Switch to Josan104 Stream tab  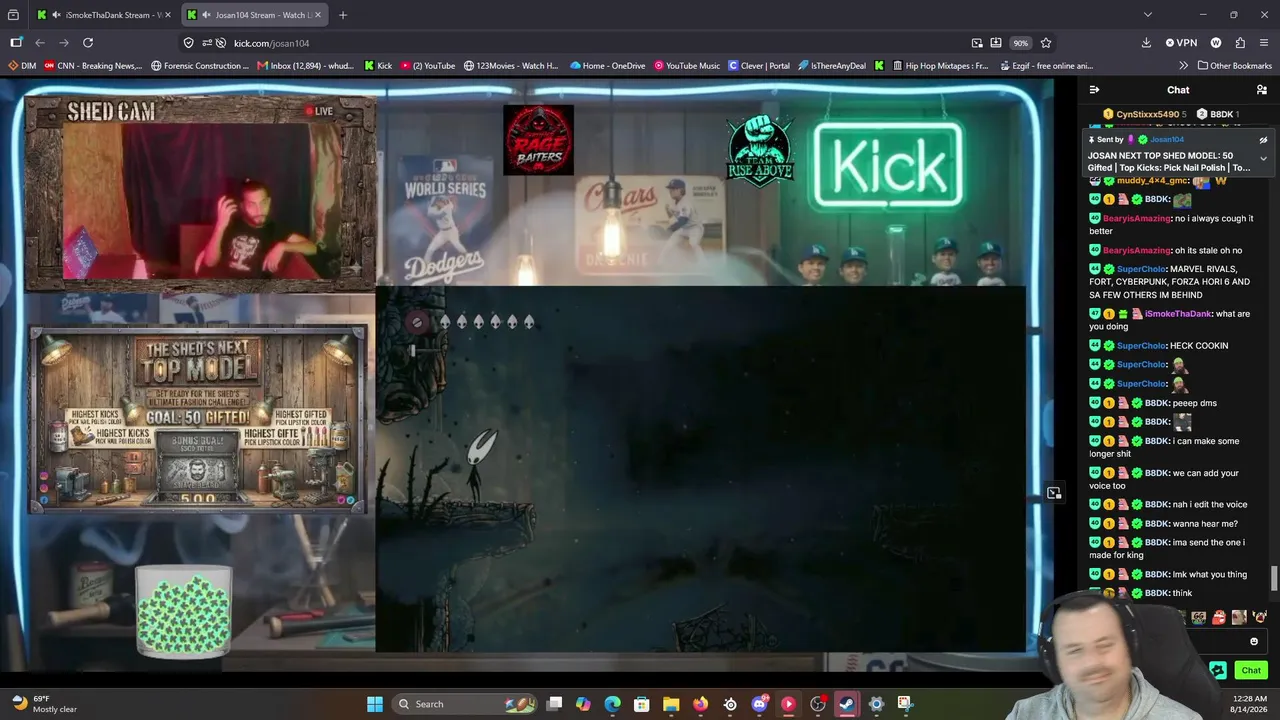253,15
